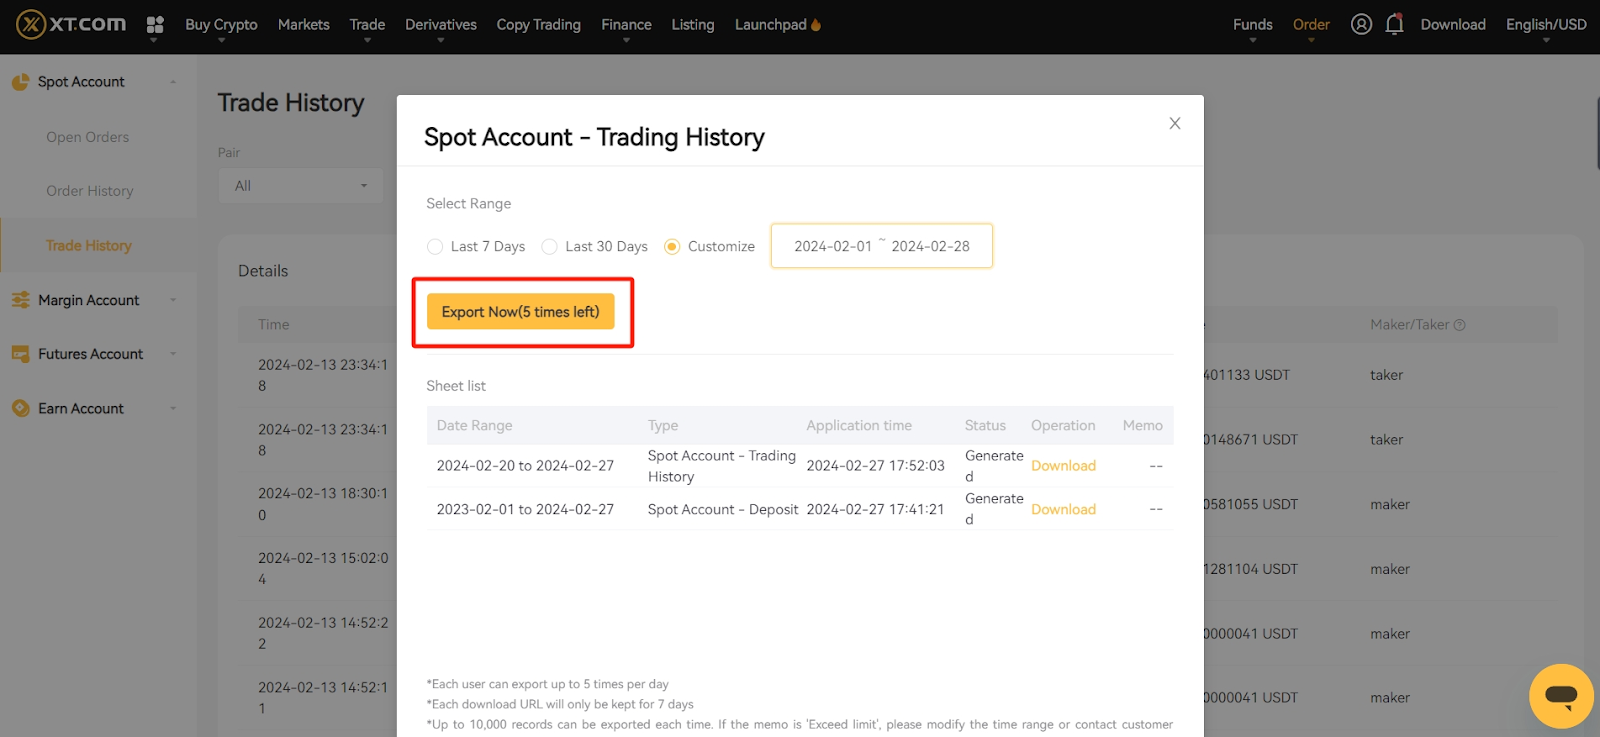Open the English/USD language dropdown
Screen dimensions: 1600x737
click(x=1545, y=25)
